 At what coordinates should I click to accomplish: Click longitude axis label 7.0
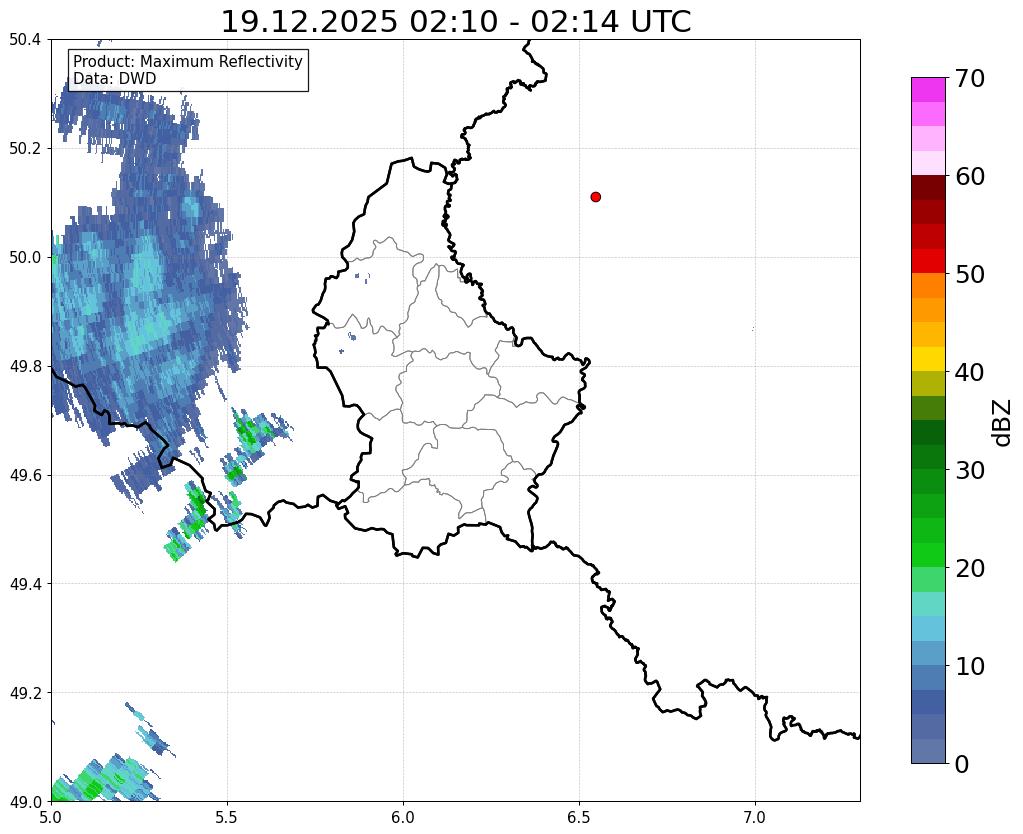coord(756,817)
